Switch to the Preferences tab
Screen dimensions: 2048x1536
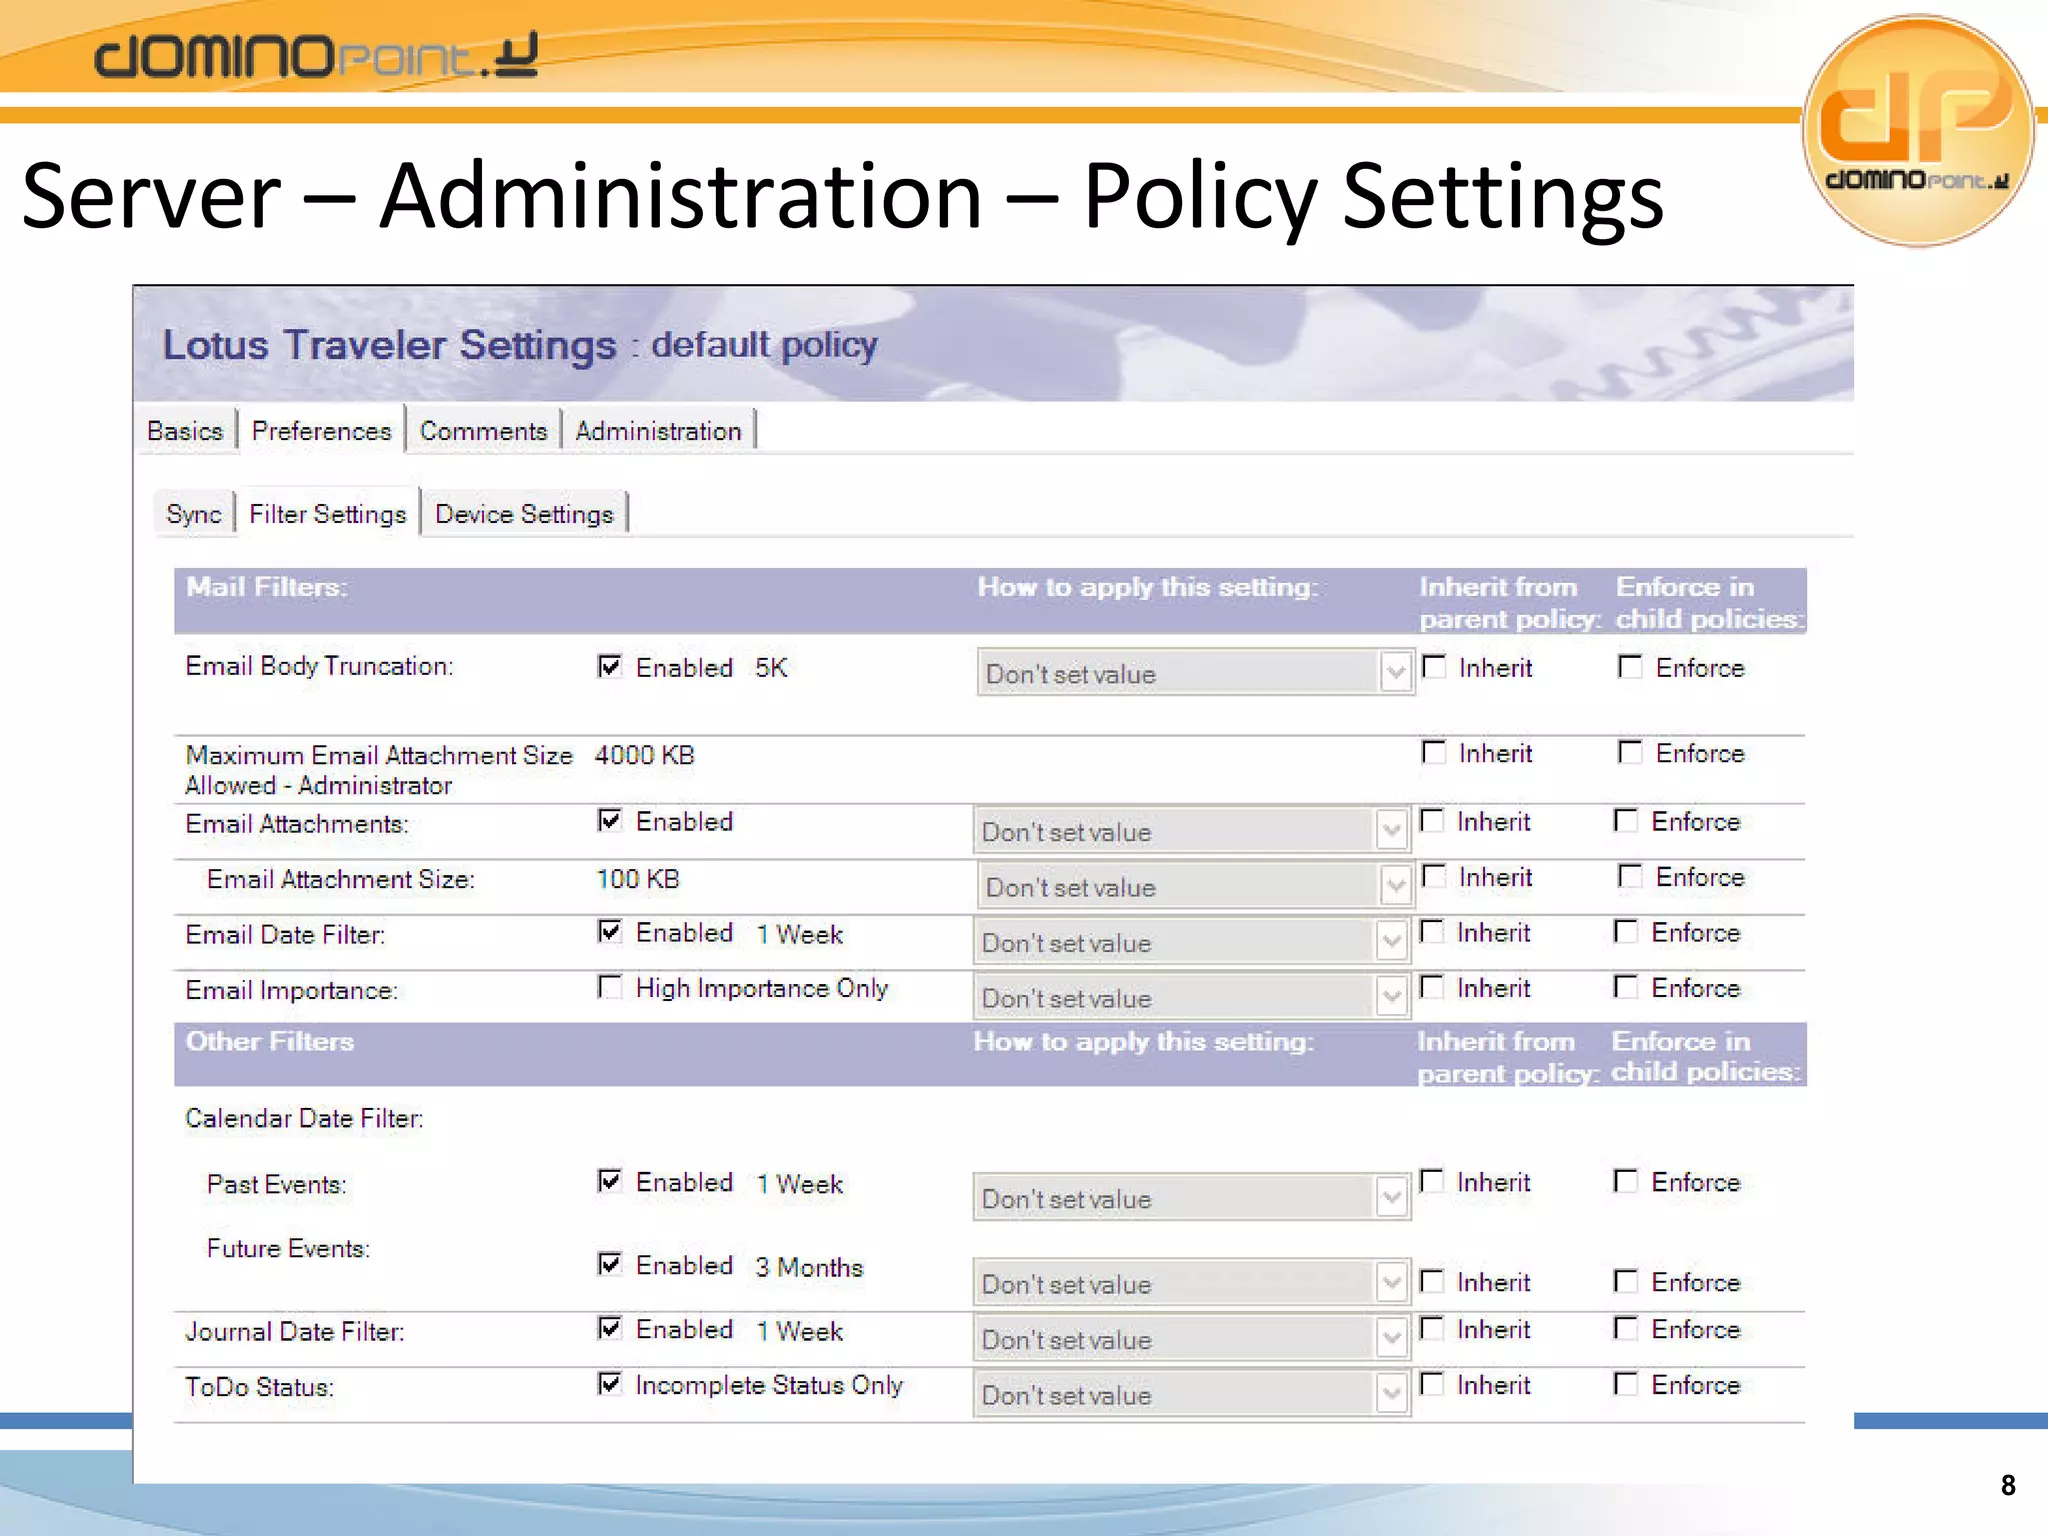[x=321, y=431]
